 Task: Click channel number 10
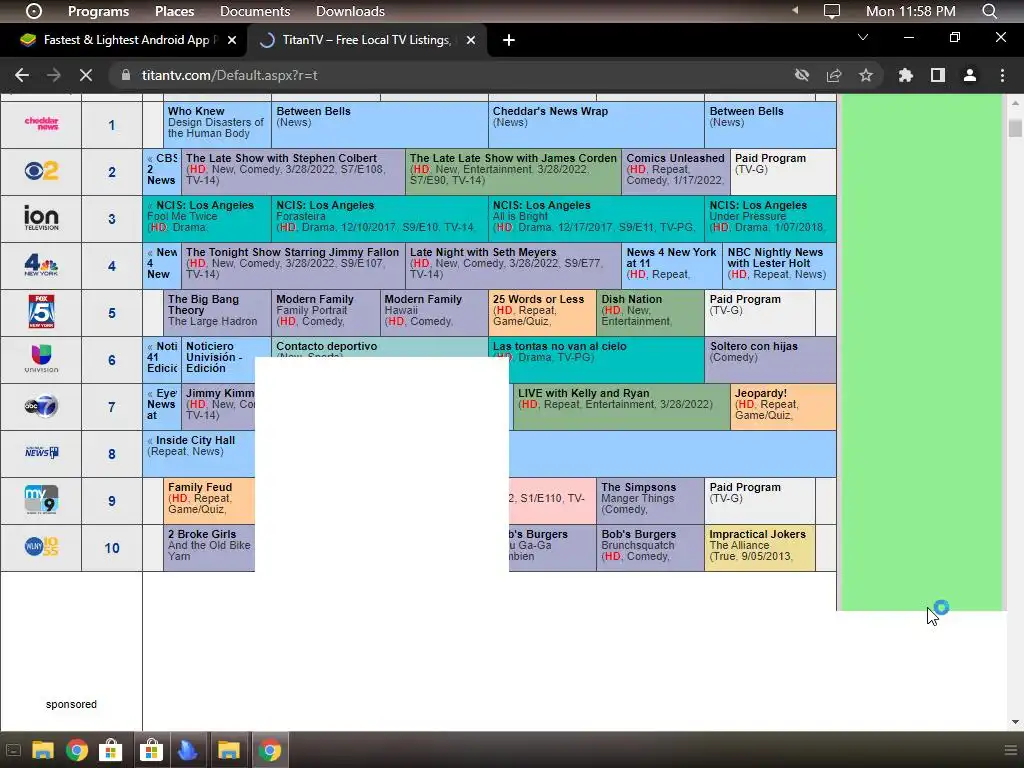[x=112, y=548]
